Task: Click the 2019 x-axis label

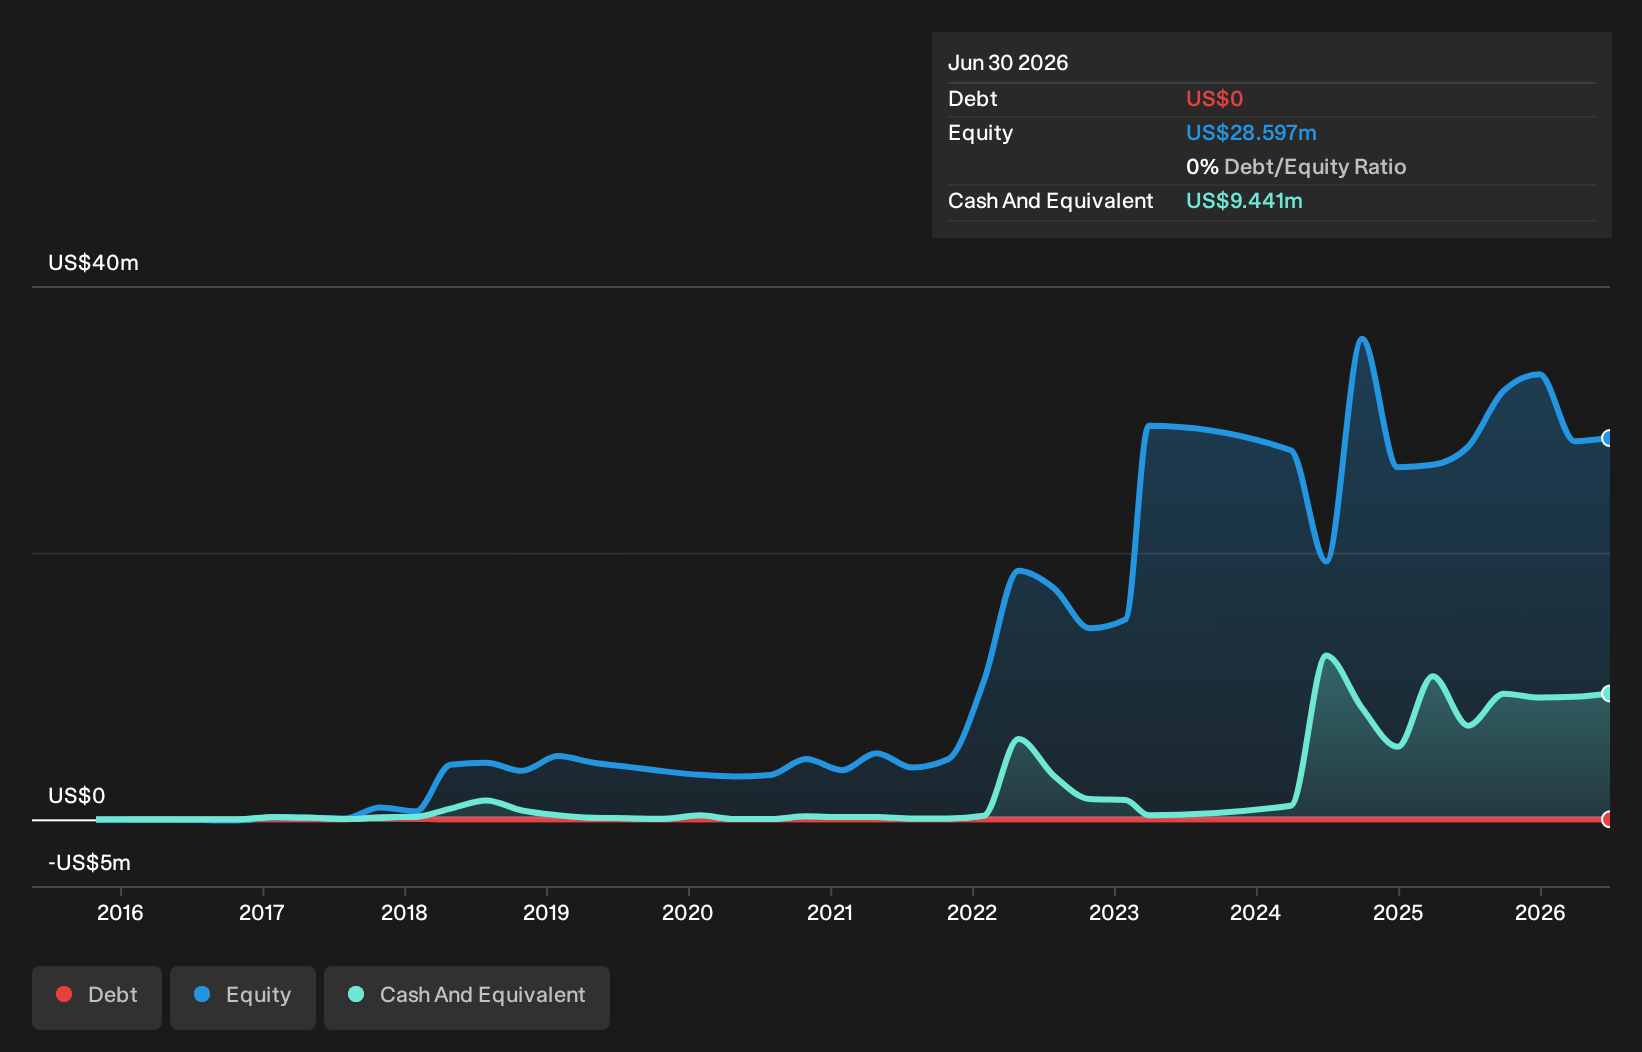Action: (546, 912)
